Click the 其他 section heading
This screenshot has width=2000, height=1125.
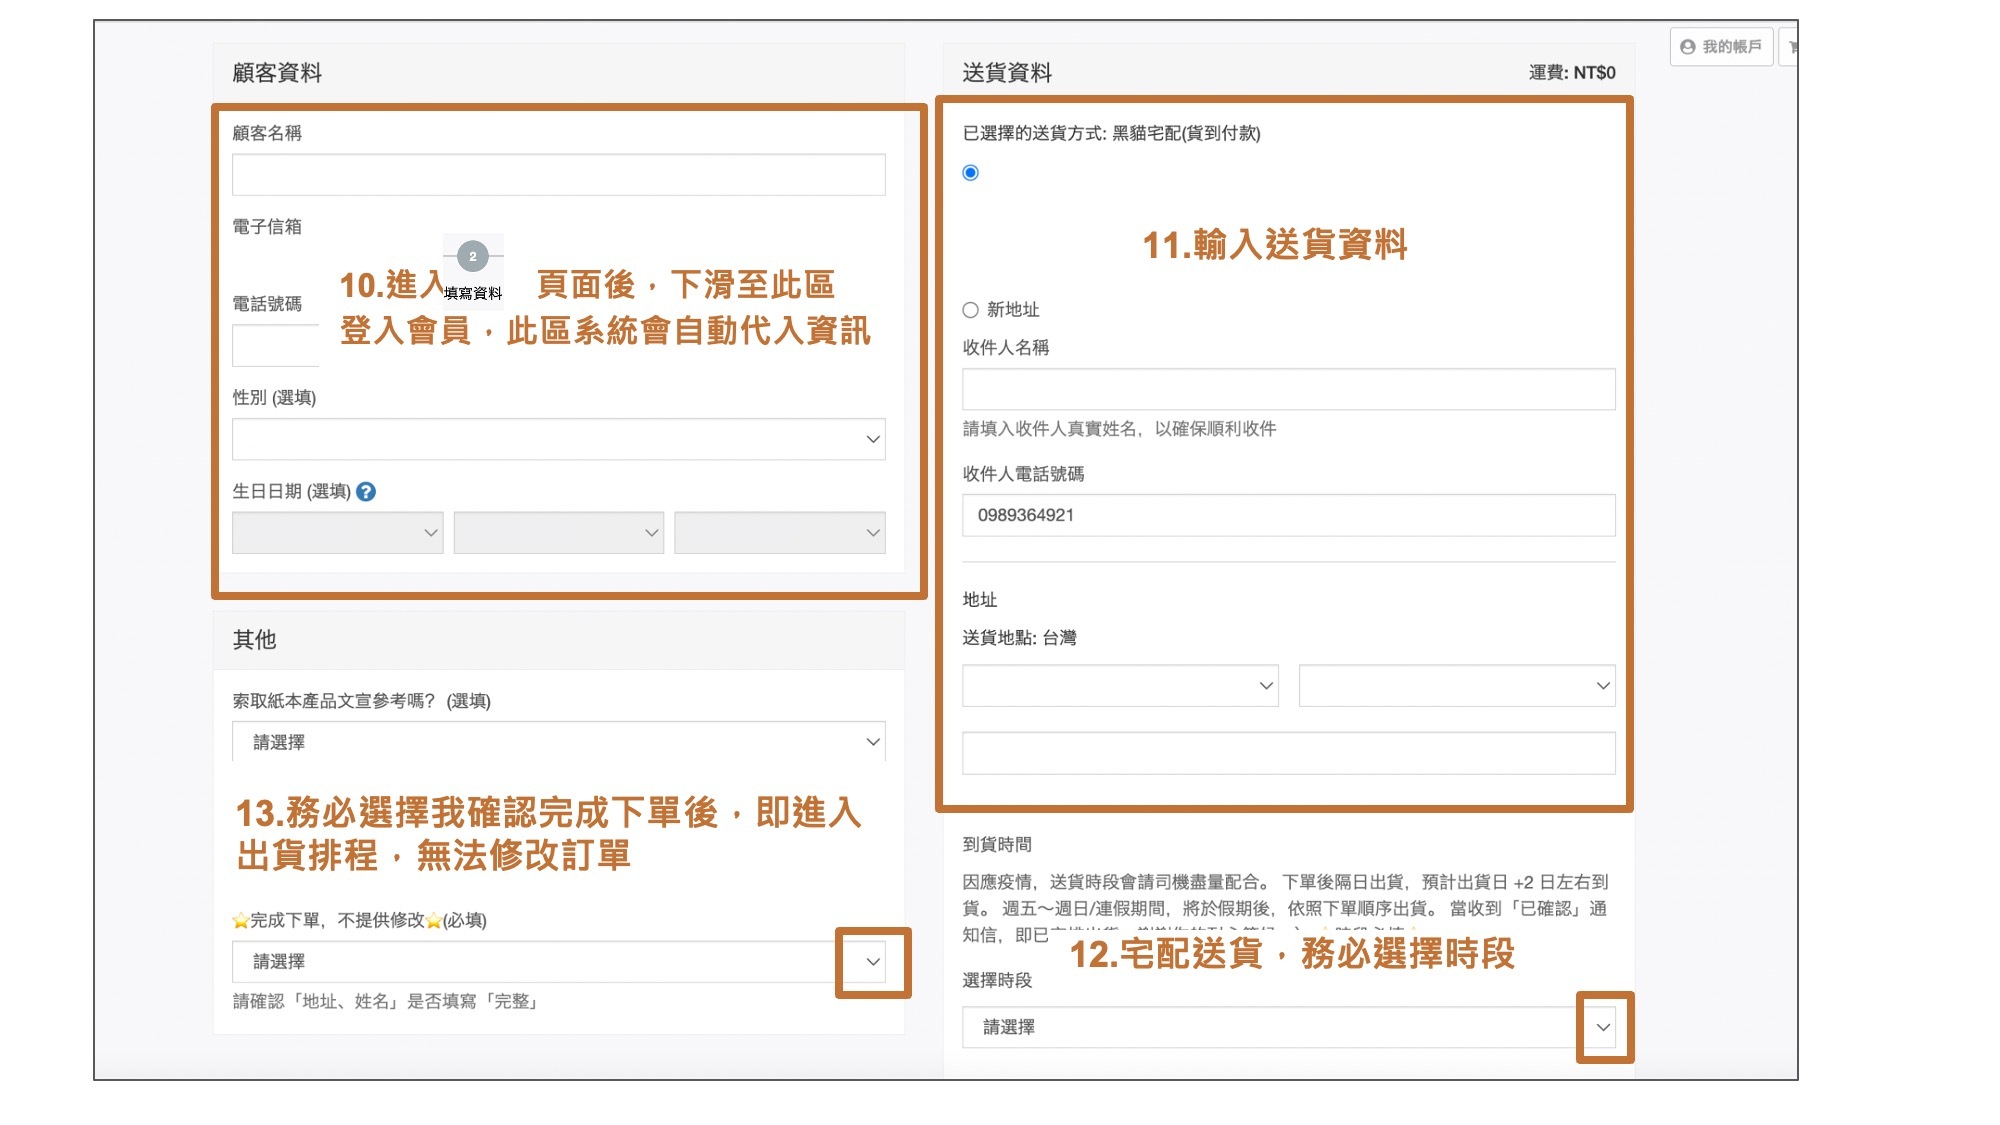[254, 640]
